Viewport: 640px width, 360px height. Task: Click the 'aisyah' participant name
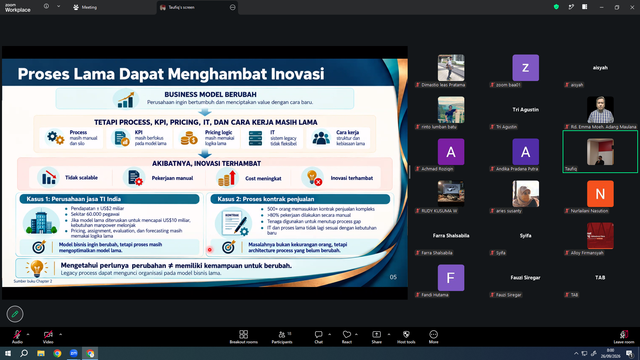point(600,68)
